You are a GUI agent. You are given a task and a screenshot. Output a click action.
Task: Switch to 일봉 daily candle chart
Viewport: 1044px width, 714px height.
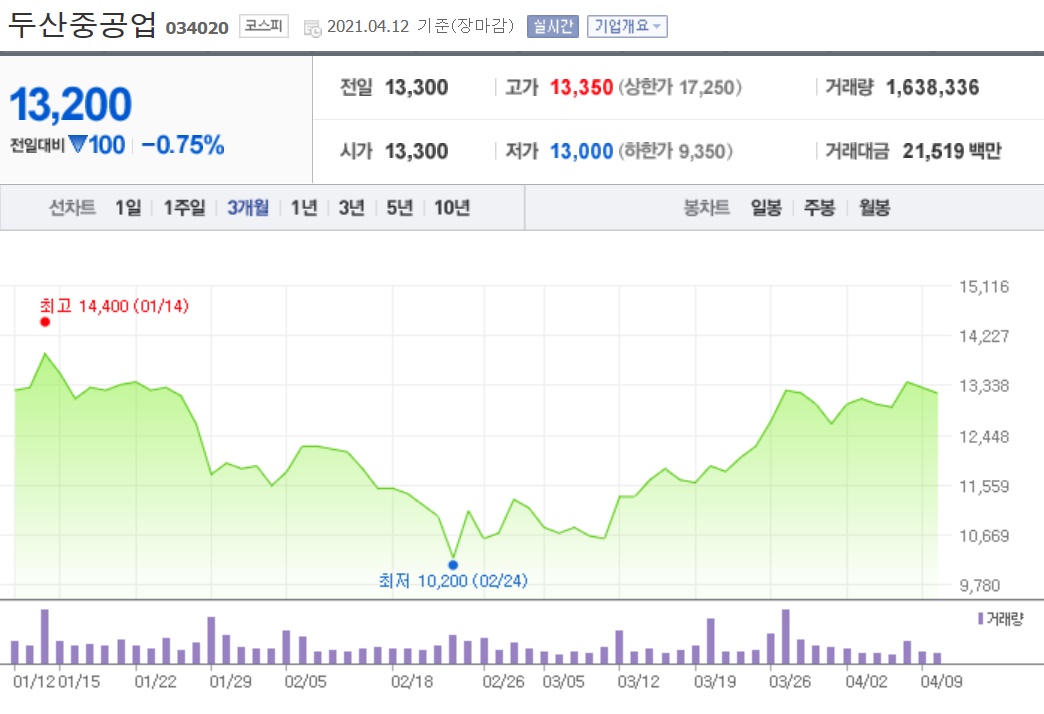pos(766,208)
